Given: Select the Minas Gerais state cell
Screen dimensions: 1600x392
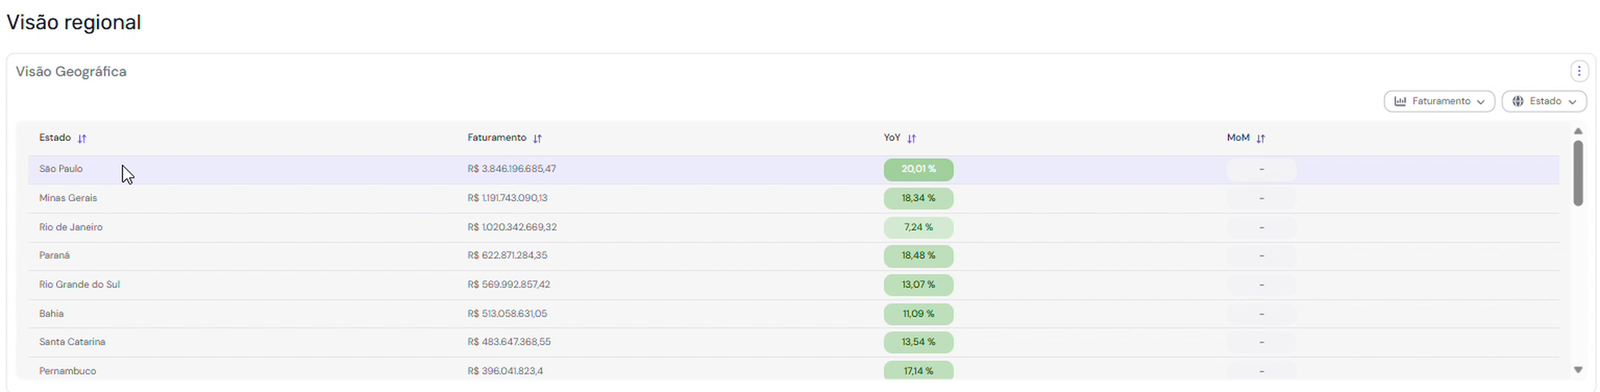Looking at the screenshot, I should point(68,198).
